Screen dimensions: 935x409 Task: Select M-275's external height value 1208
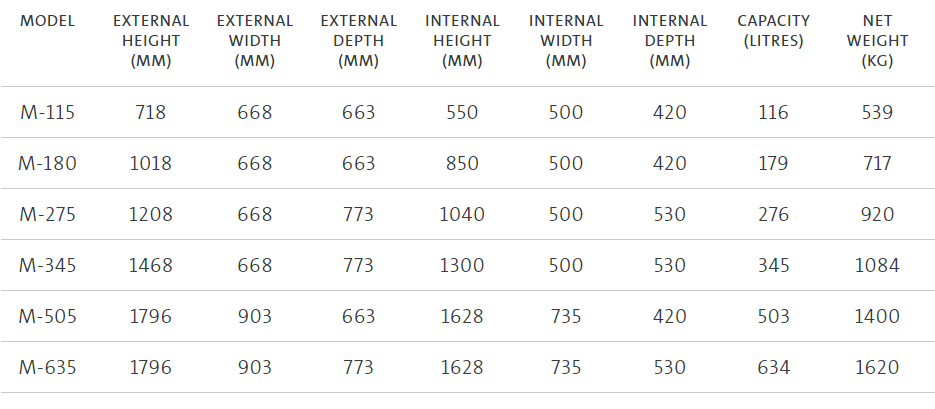pyautogui.click(x=150, y=214)
